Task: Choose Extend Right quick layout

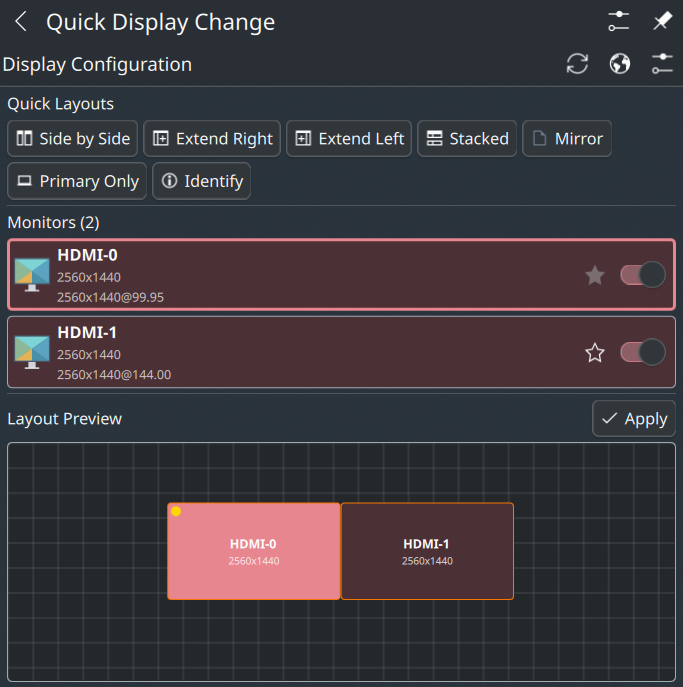Action: pyautogui.click(x=212, y=138)
